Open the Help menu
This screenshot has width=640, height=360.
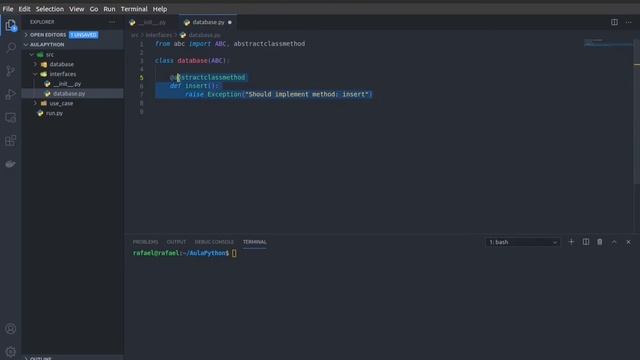(160, 9)
